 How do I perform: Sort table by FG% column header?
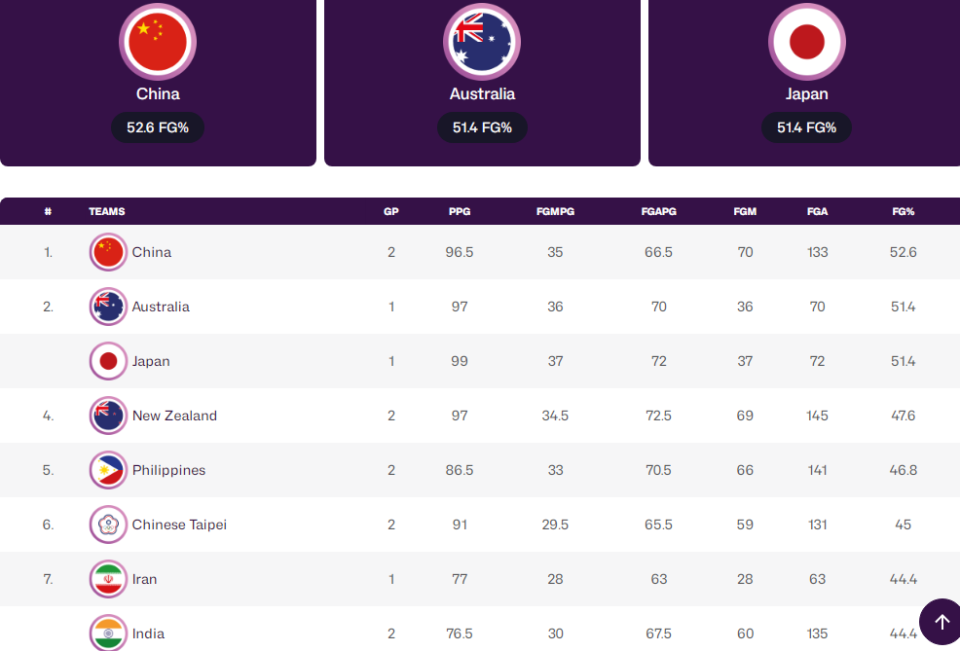pyautogui.click(x=903, y=212)
